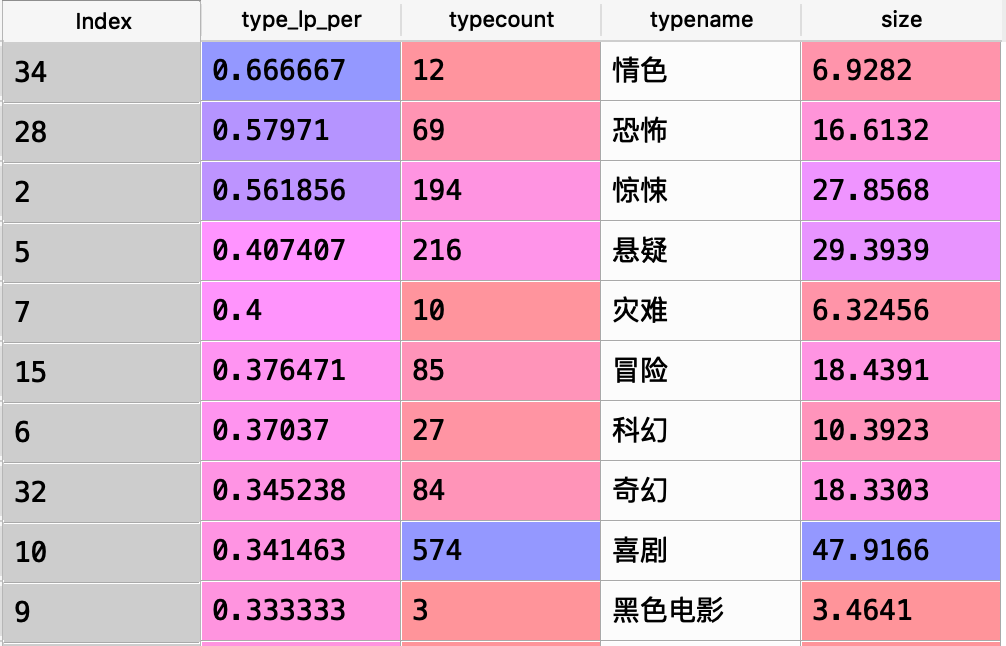Click the cell value 0.345238
Screen dimensions: 1006x646
pos(301,491)
